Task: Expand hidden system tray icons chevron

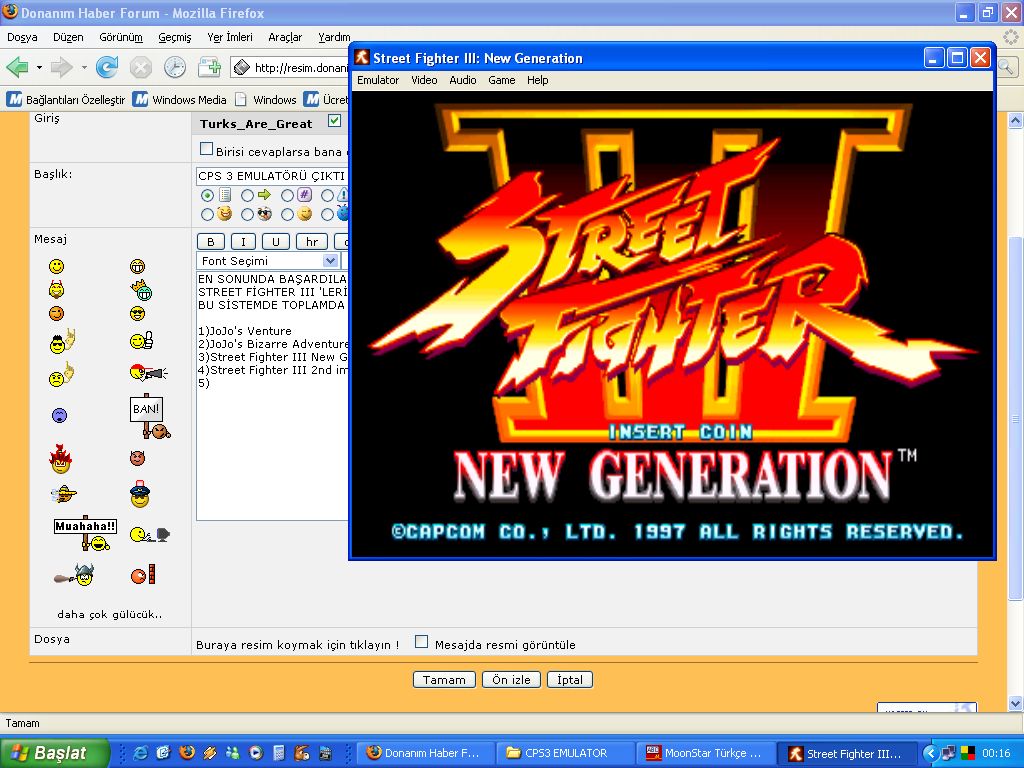Action: [931, 754]
